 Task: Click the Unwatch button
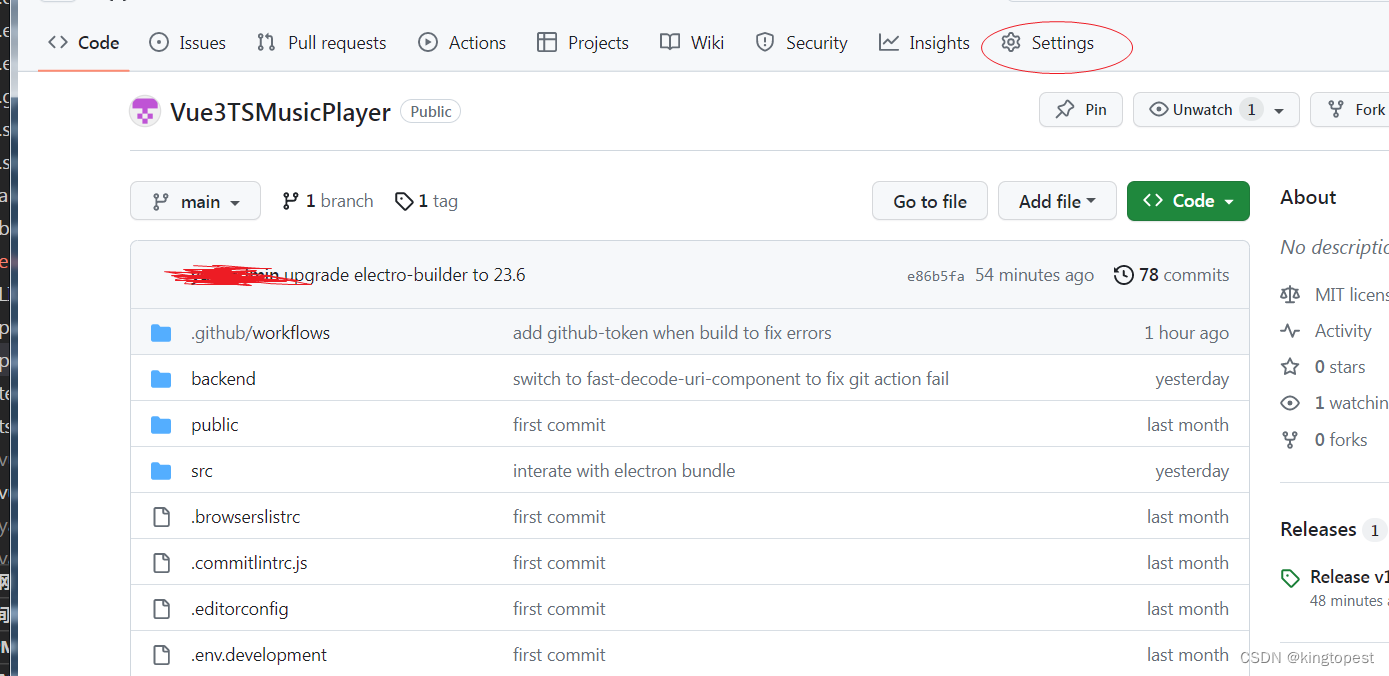point(1201,110)
